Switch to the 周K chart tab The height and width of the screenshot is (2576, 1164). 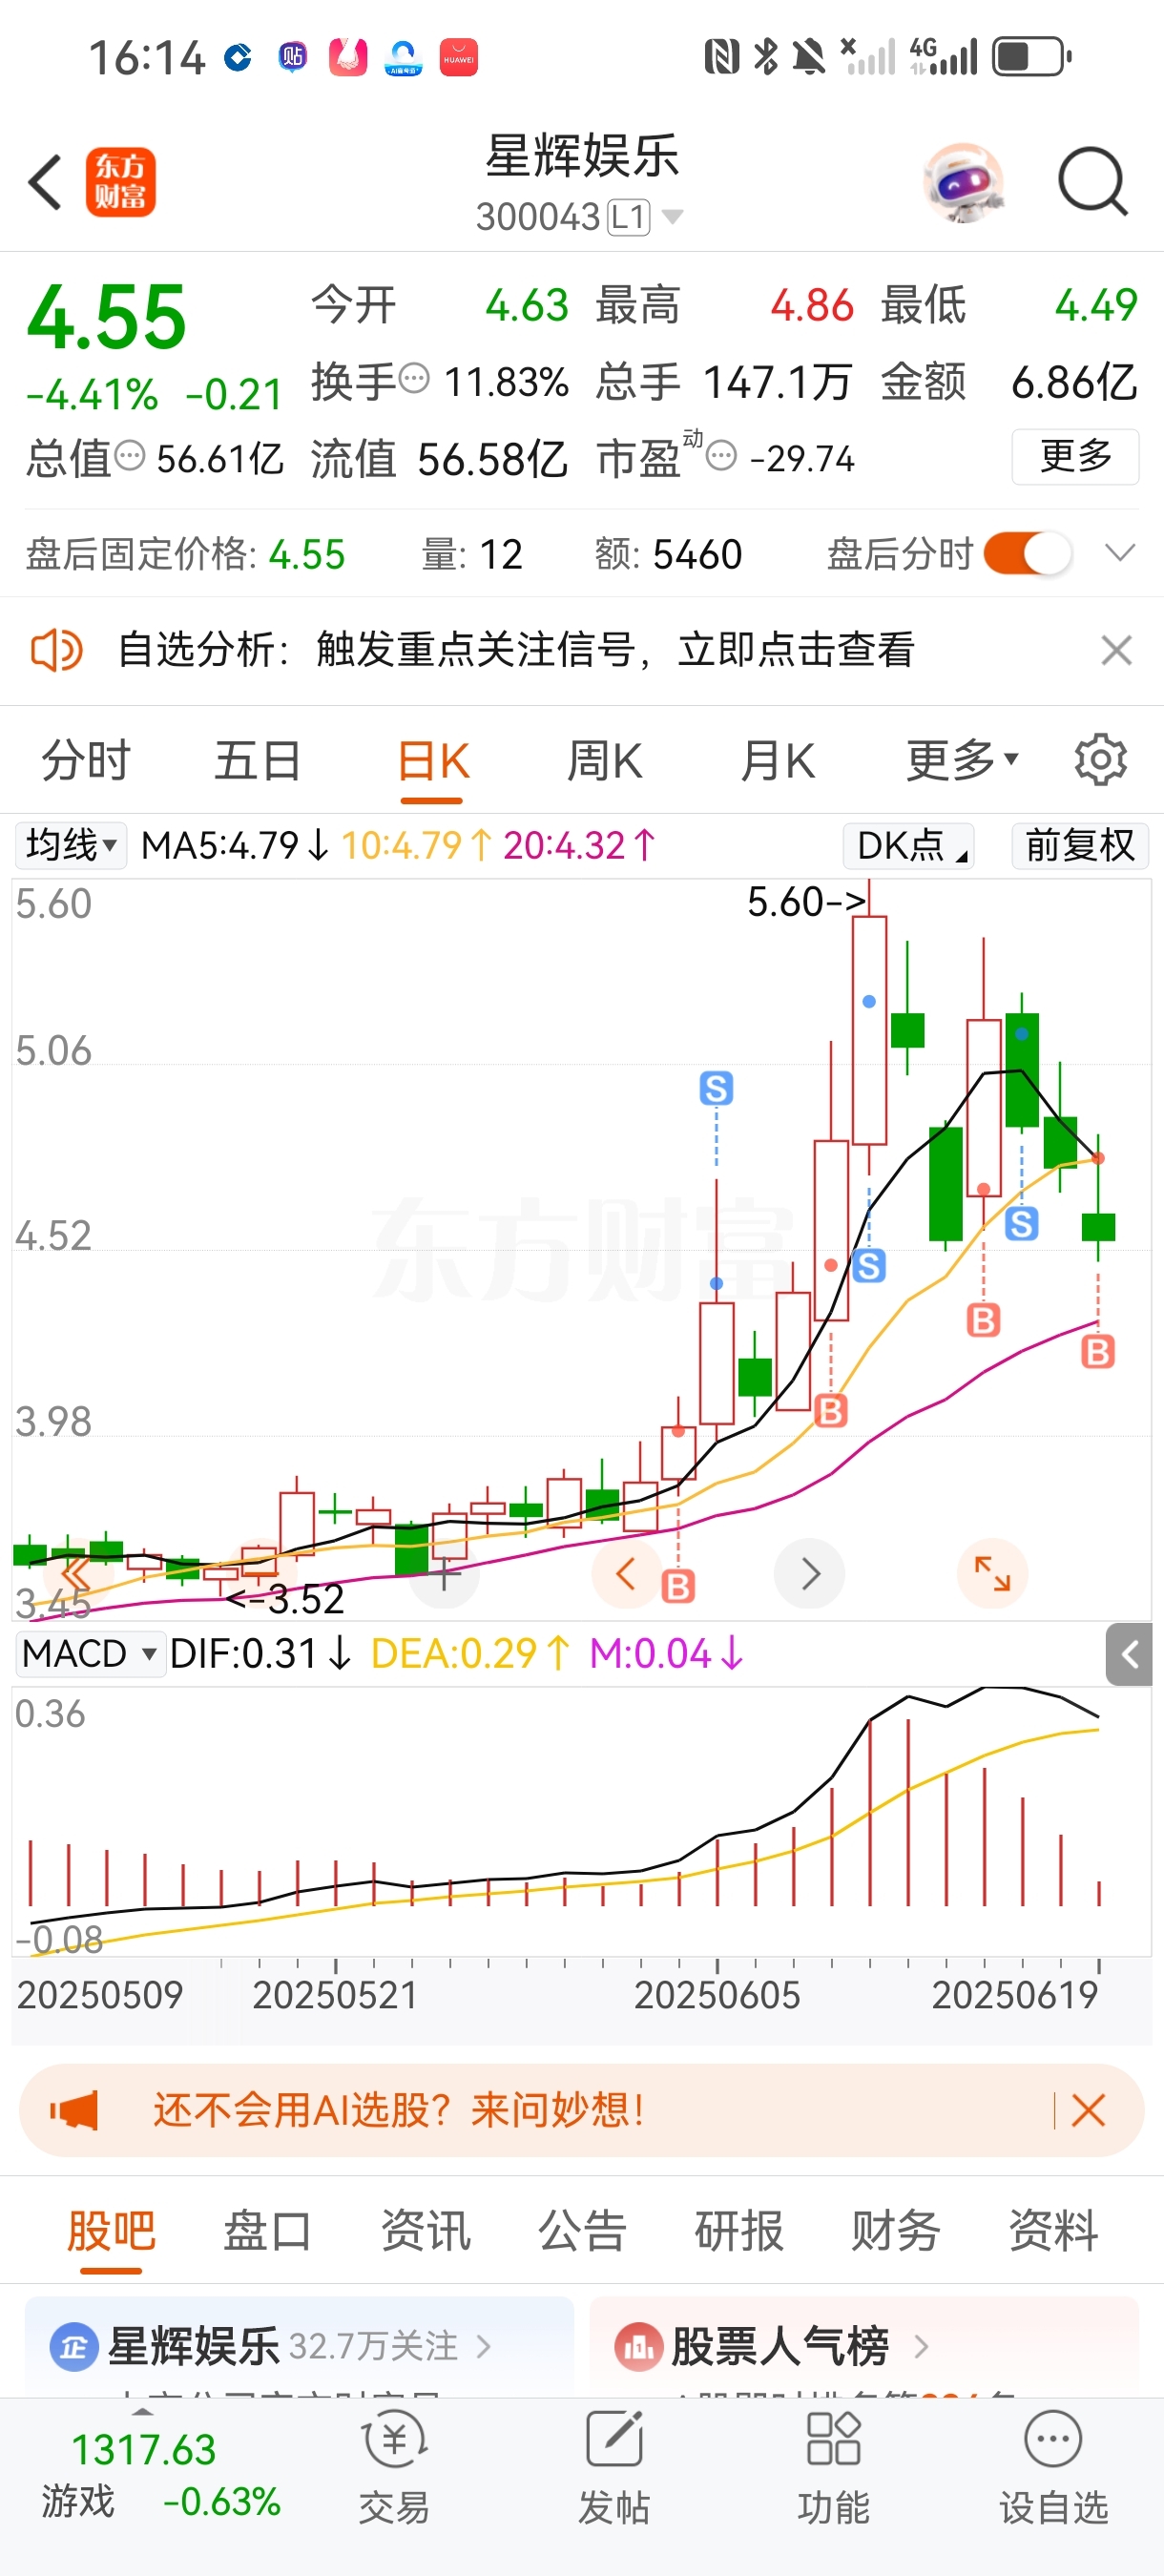[x=604, y=761]
